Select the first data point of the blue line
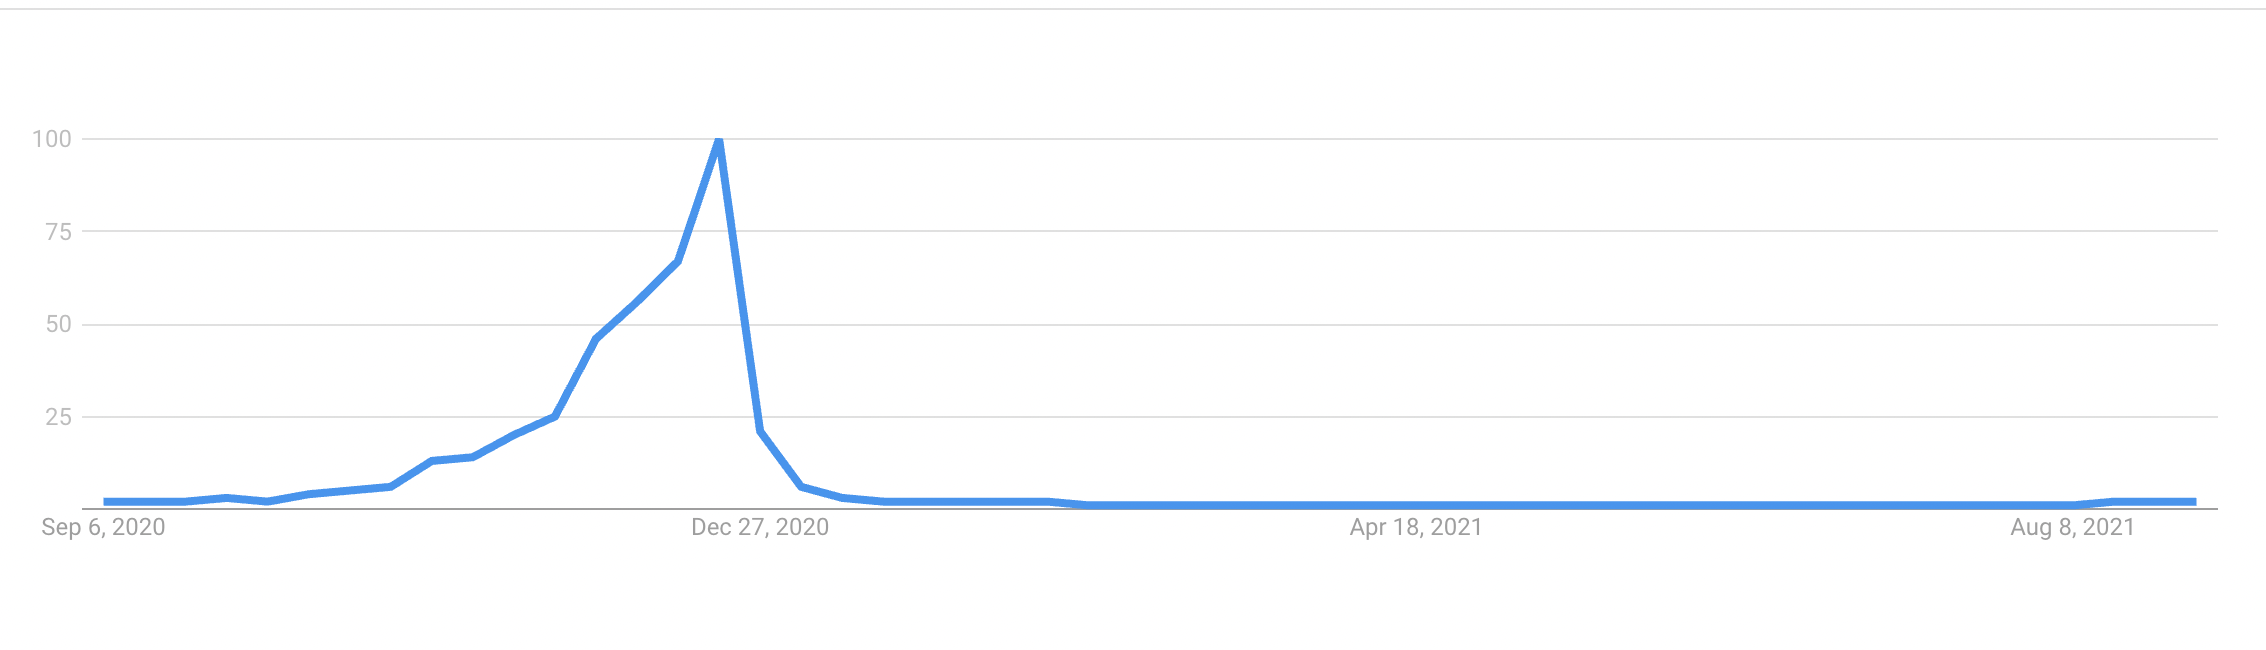 point(106,502)
